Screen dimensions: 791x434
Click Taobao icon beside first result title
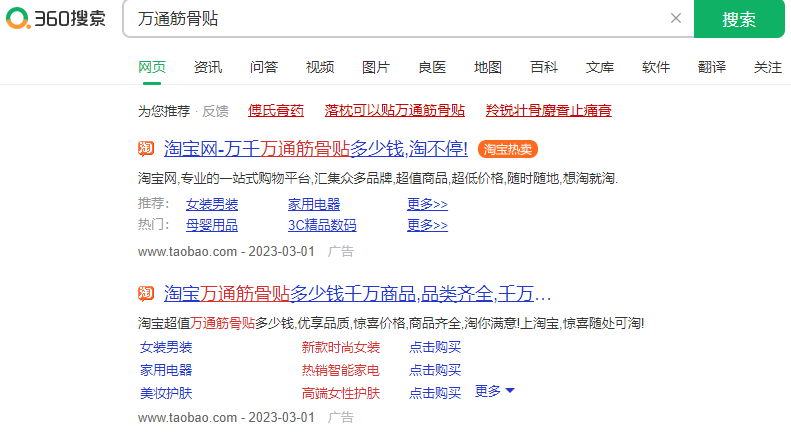point(146,148)
